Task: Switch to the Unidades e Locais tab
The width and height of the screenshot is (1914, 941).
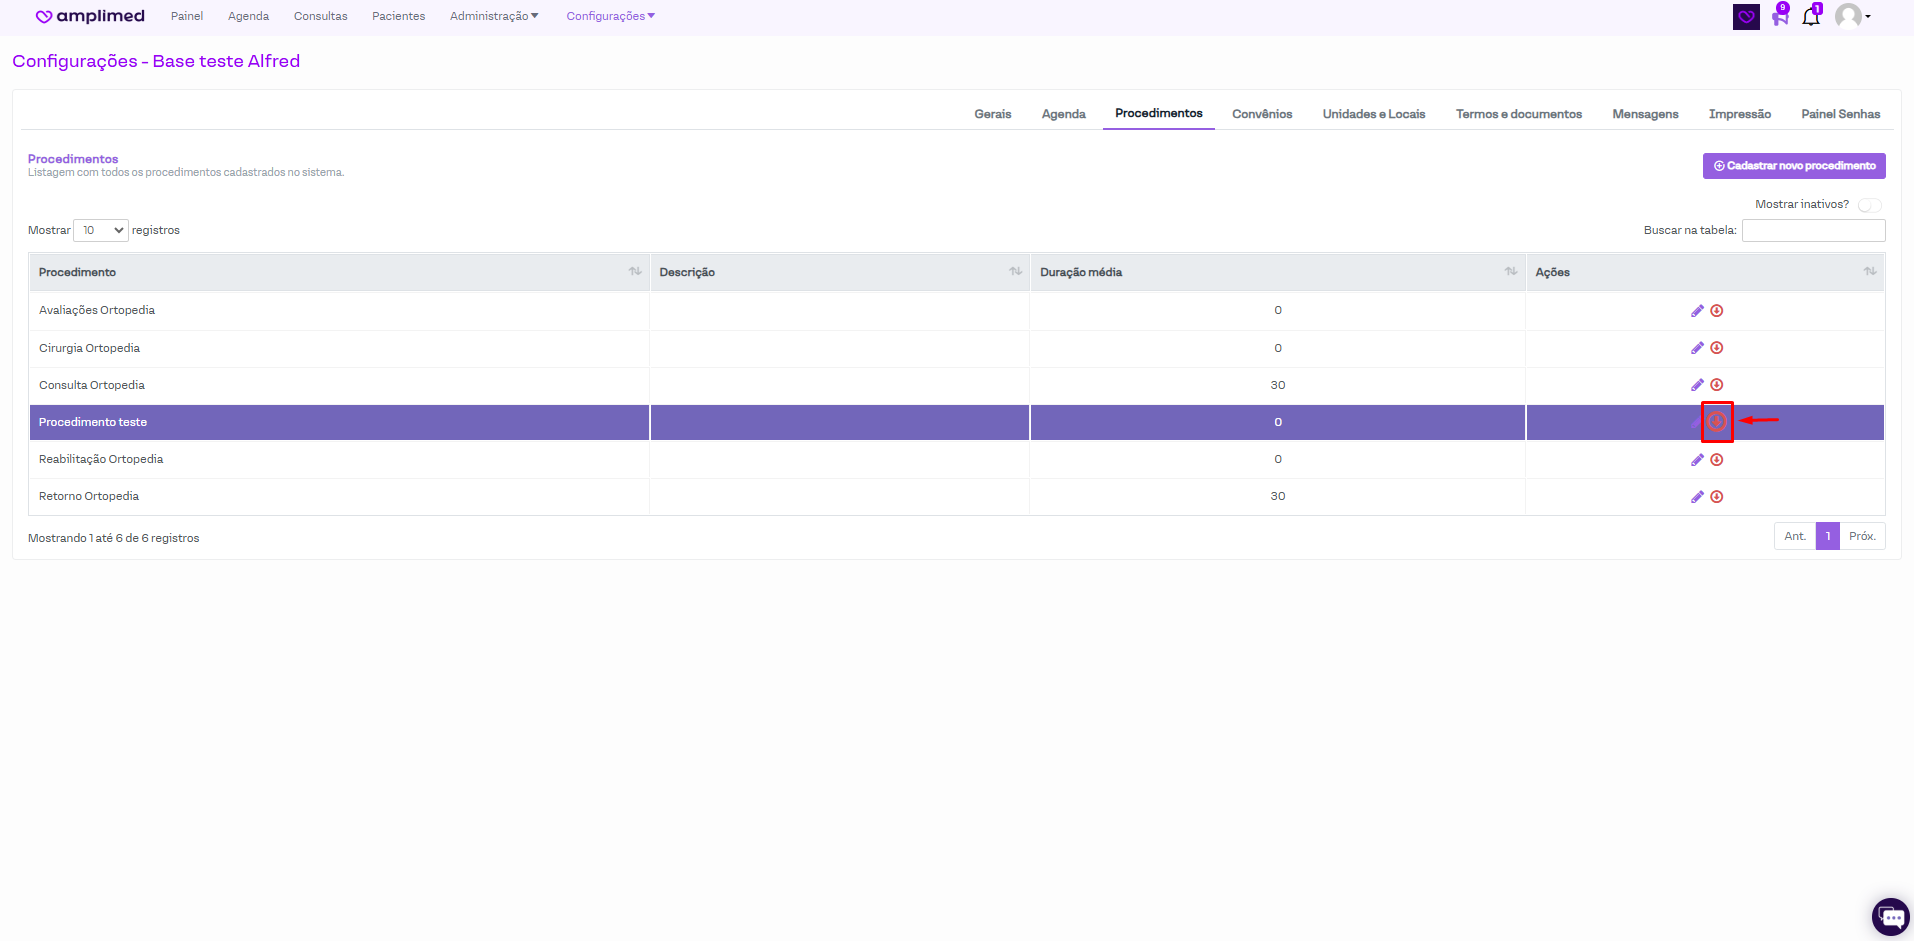Action: click(1373, 114)
